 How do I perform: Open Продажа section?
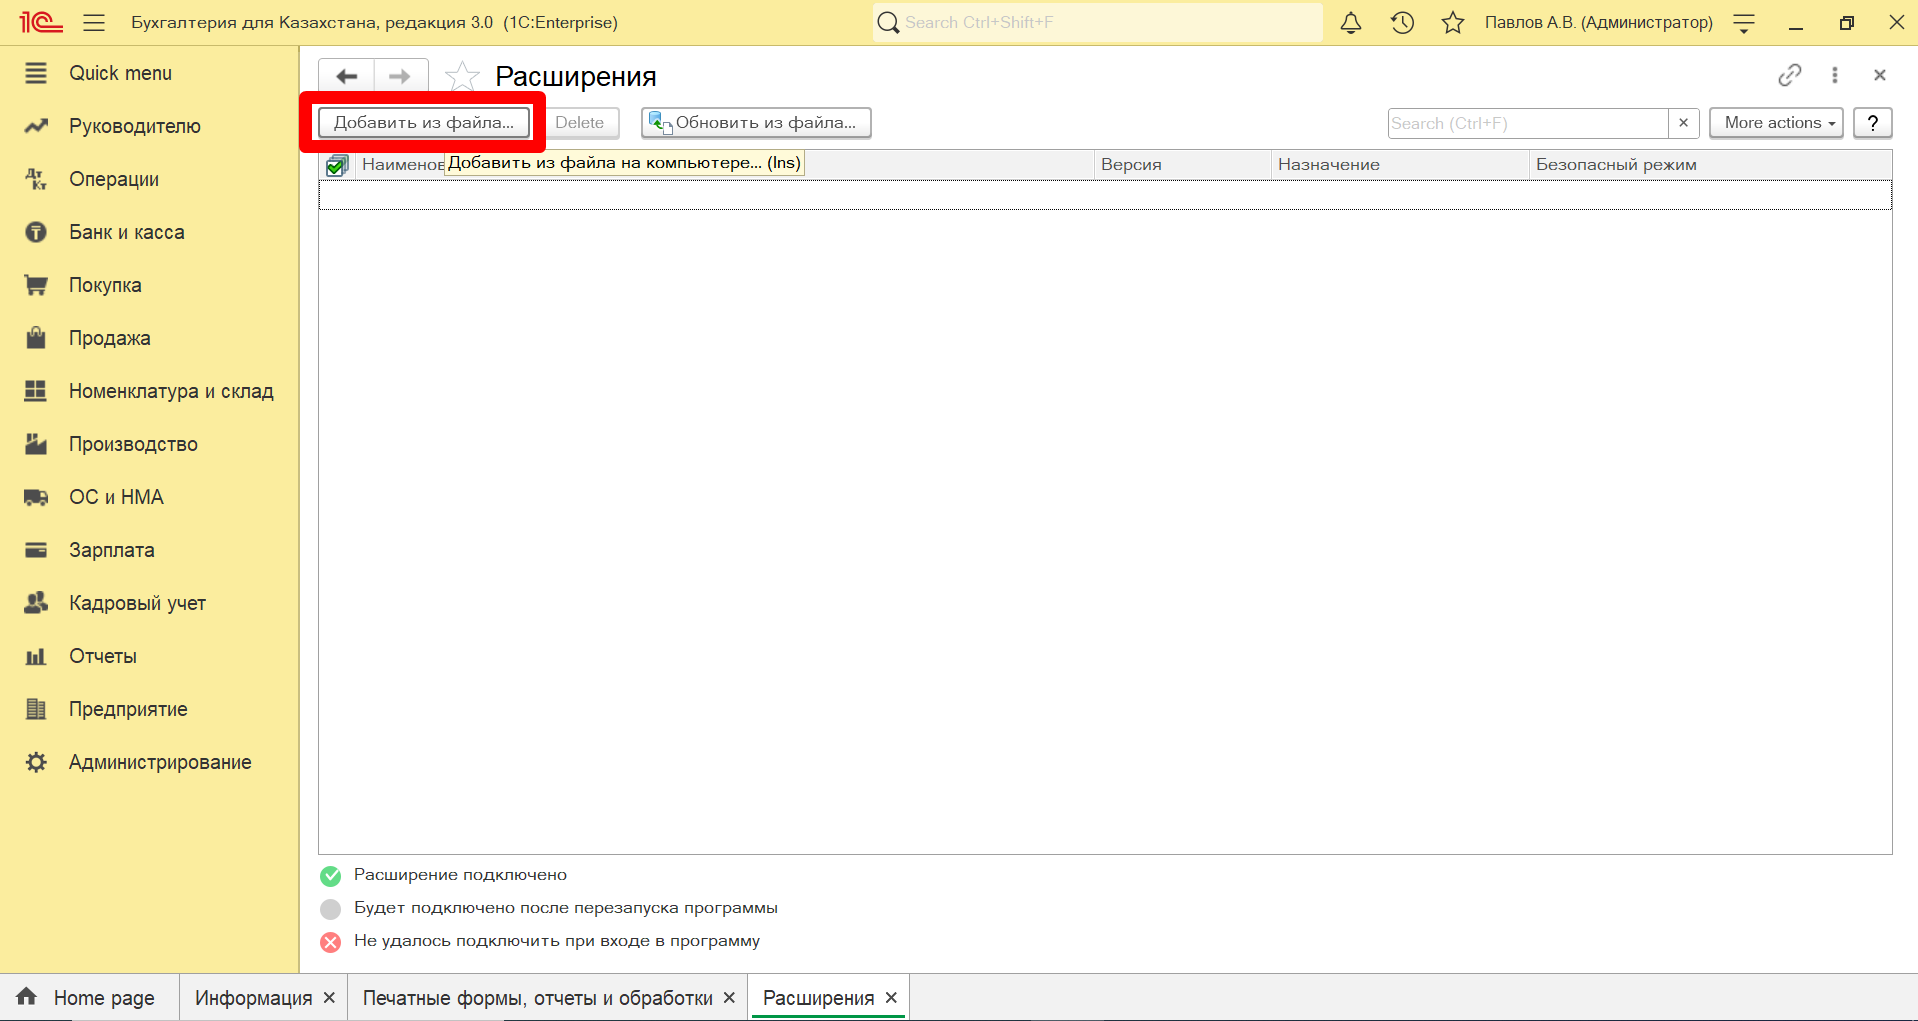coord(110,338)
